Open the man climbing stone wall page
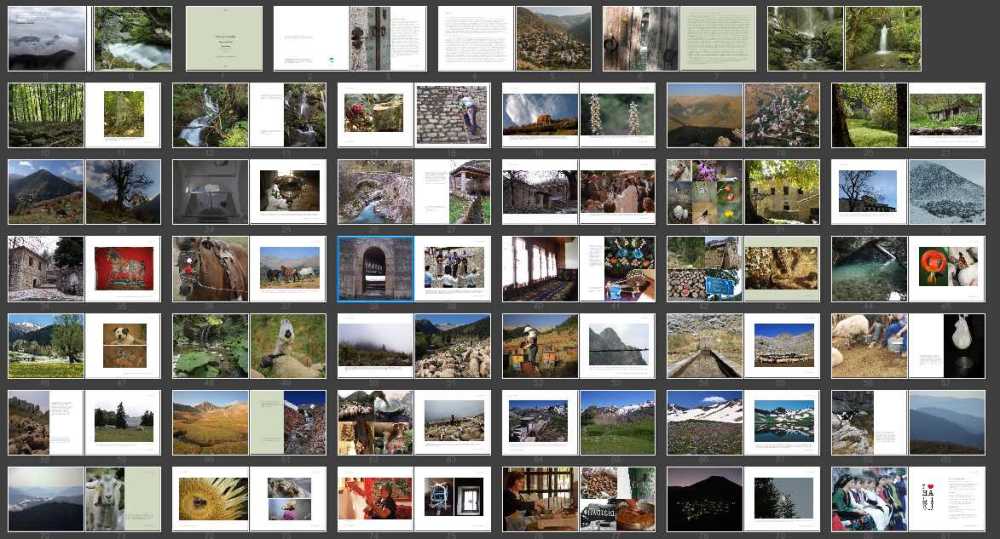 [x=452, y=115]
